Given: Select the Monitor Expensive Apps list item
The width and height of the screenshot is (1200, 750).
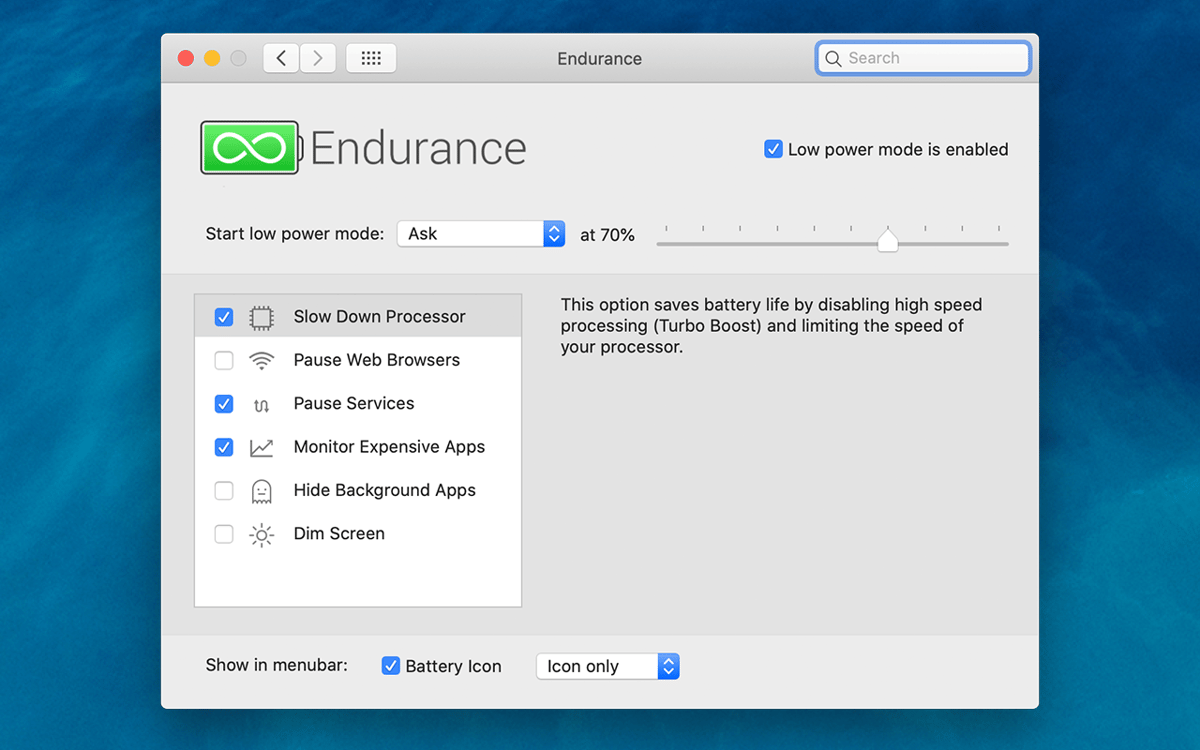Looking at the screenshot, I should coord(388,447).
